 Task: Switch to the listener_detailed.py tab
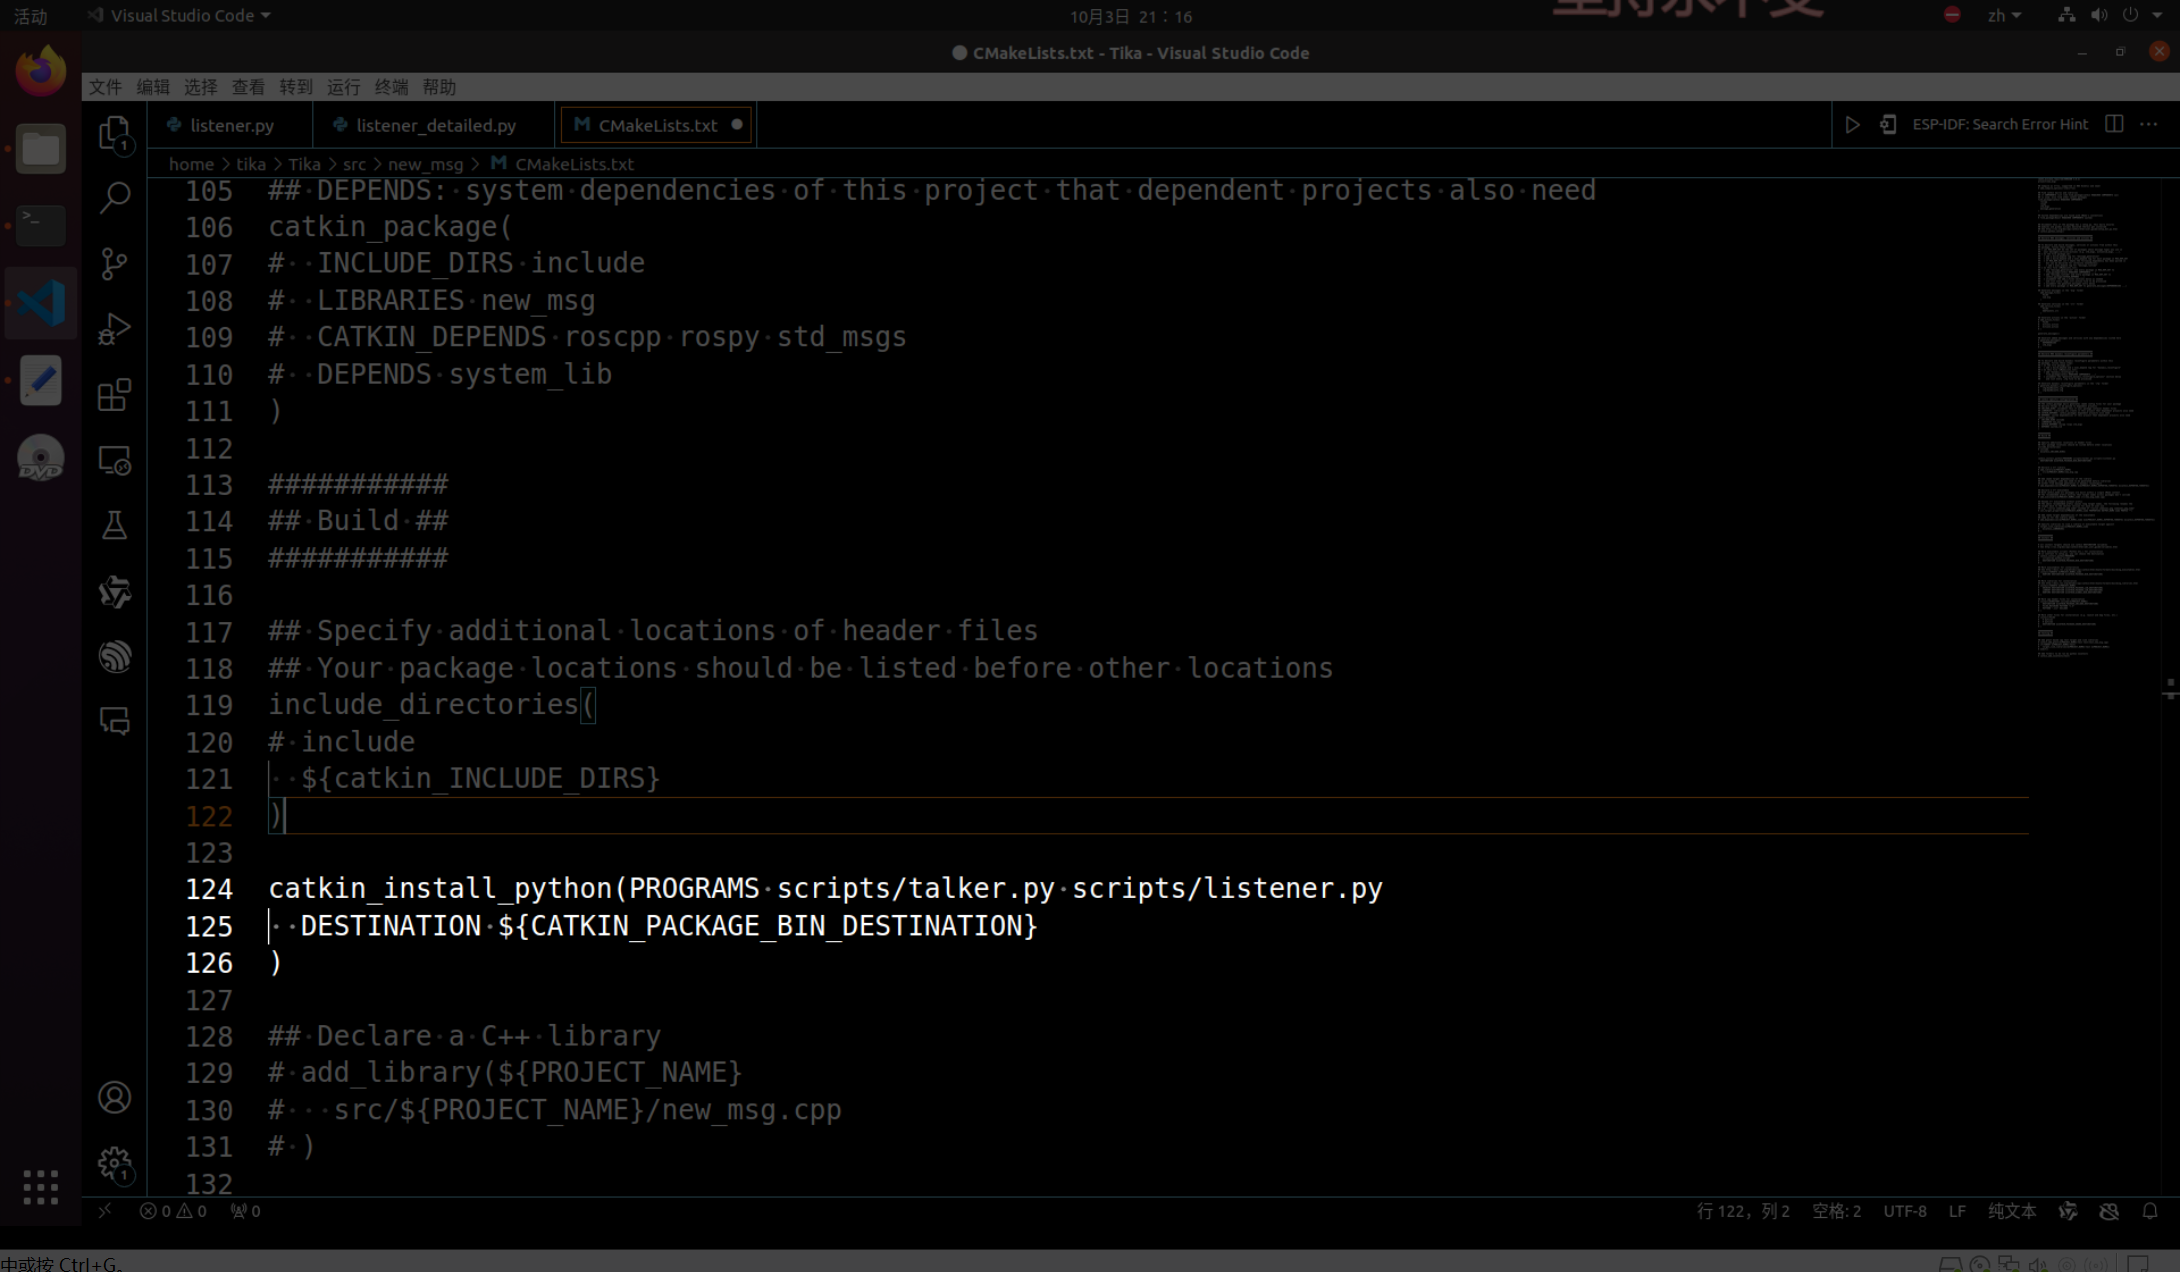(x=435, y=125)
